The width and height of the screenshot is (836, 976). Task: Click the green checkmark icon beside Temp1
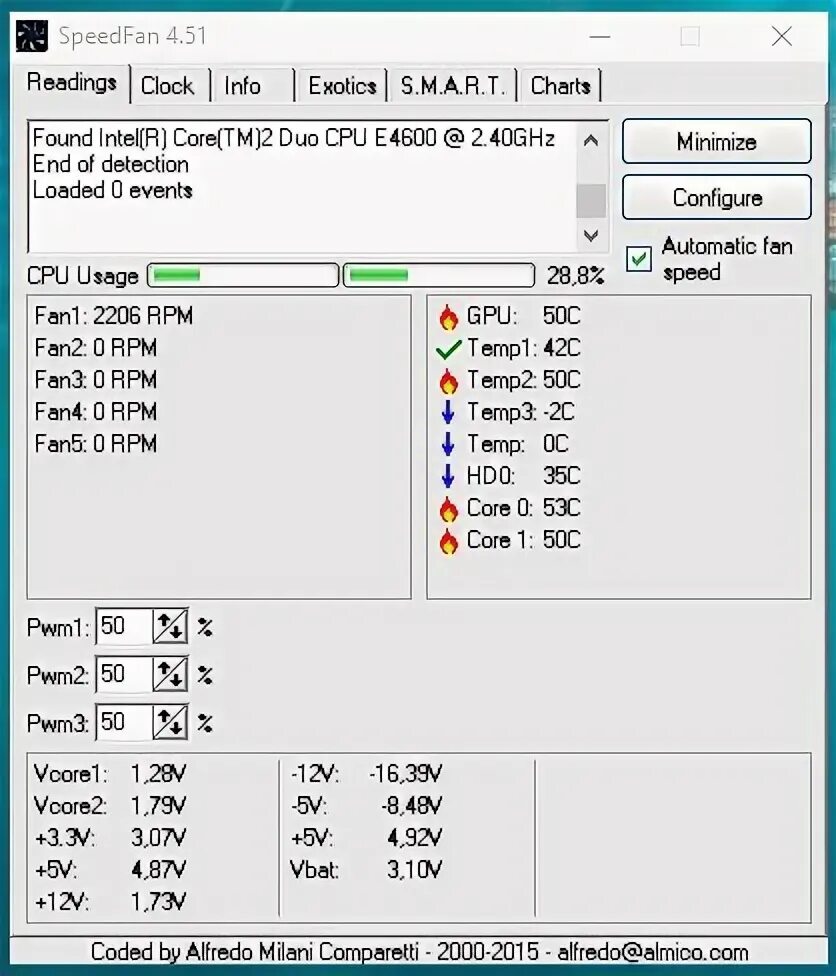pyautogui.click(x=448, y=350)
